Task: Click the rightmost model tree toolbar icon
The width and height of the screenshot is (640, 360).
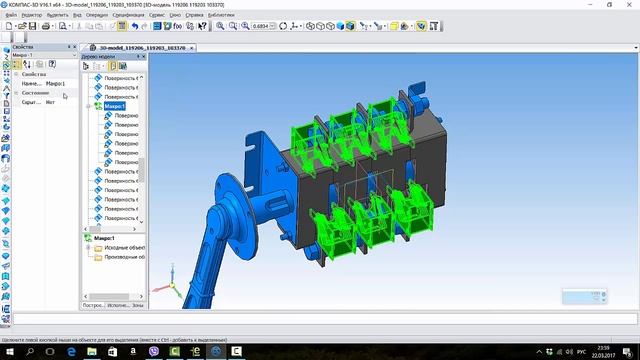Action: [x=122, y=66]
